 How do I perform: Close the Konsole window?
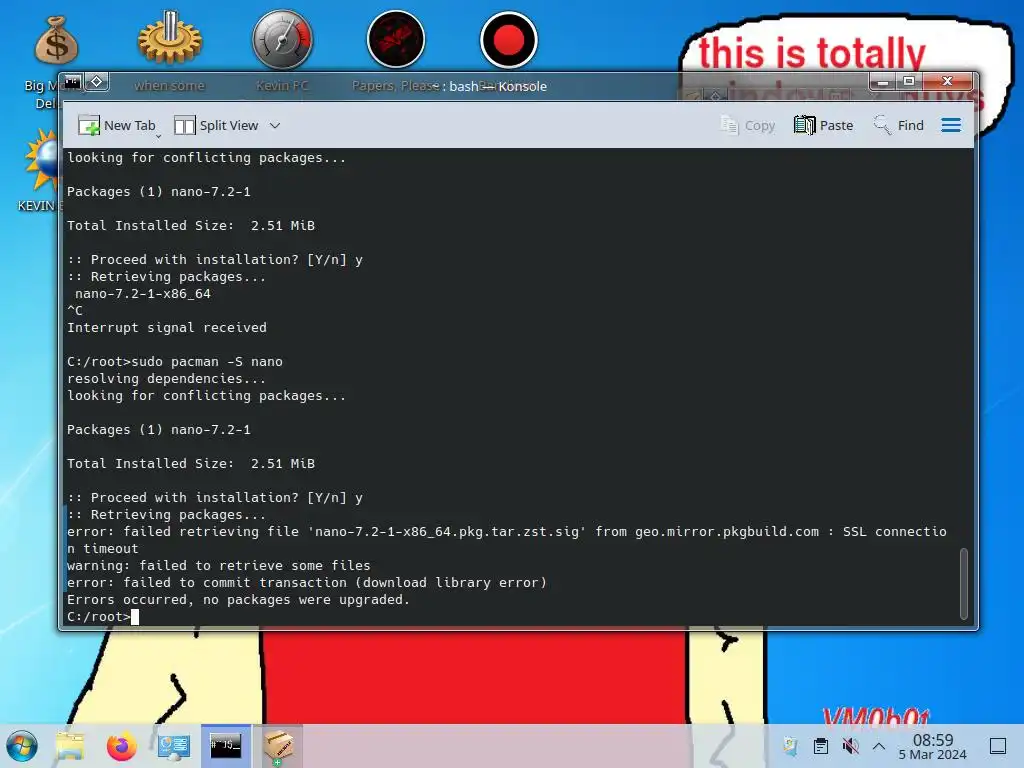point(948,82)
